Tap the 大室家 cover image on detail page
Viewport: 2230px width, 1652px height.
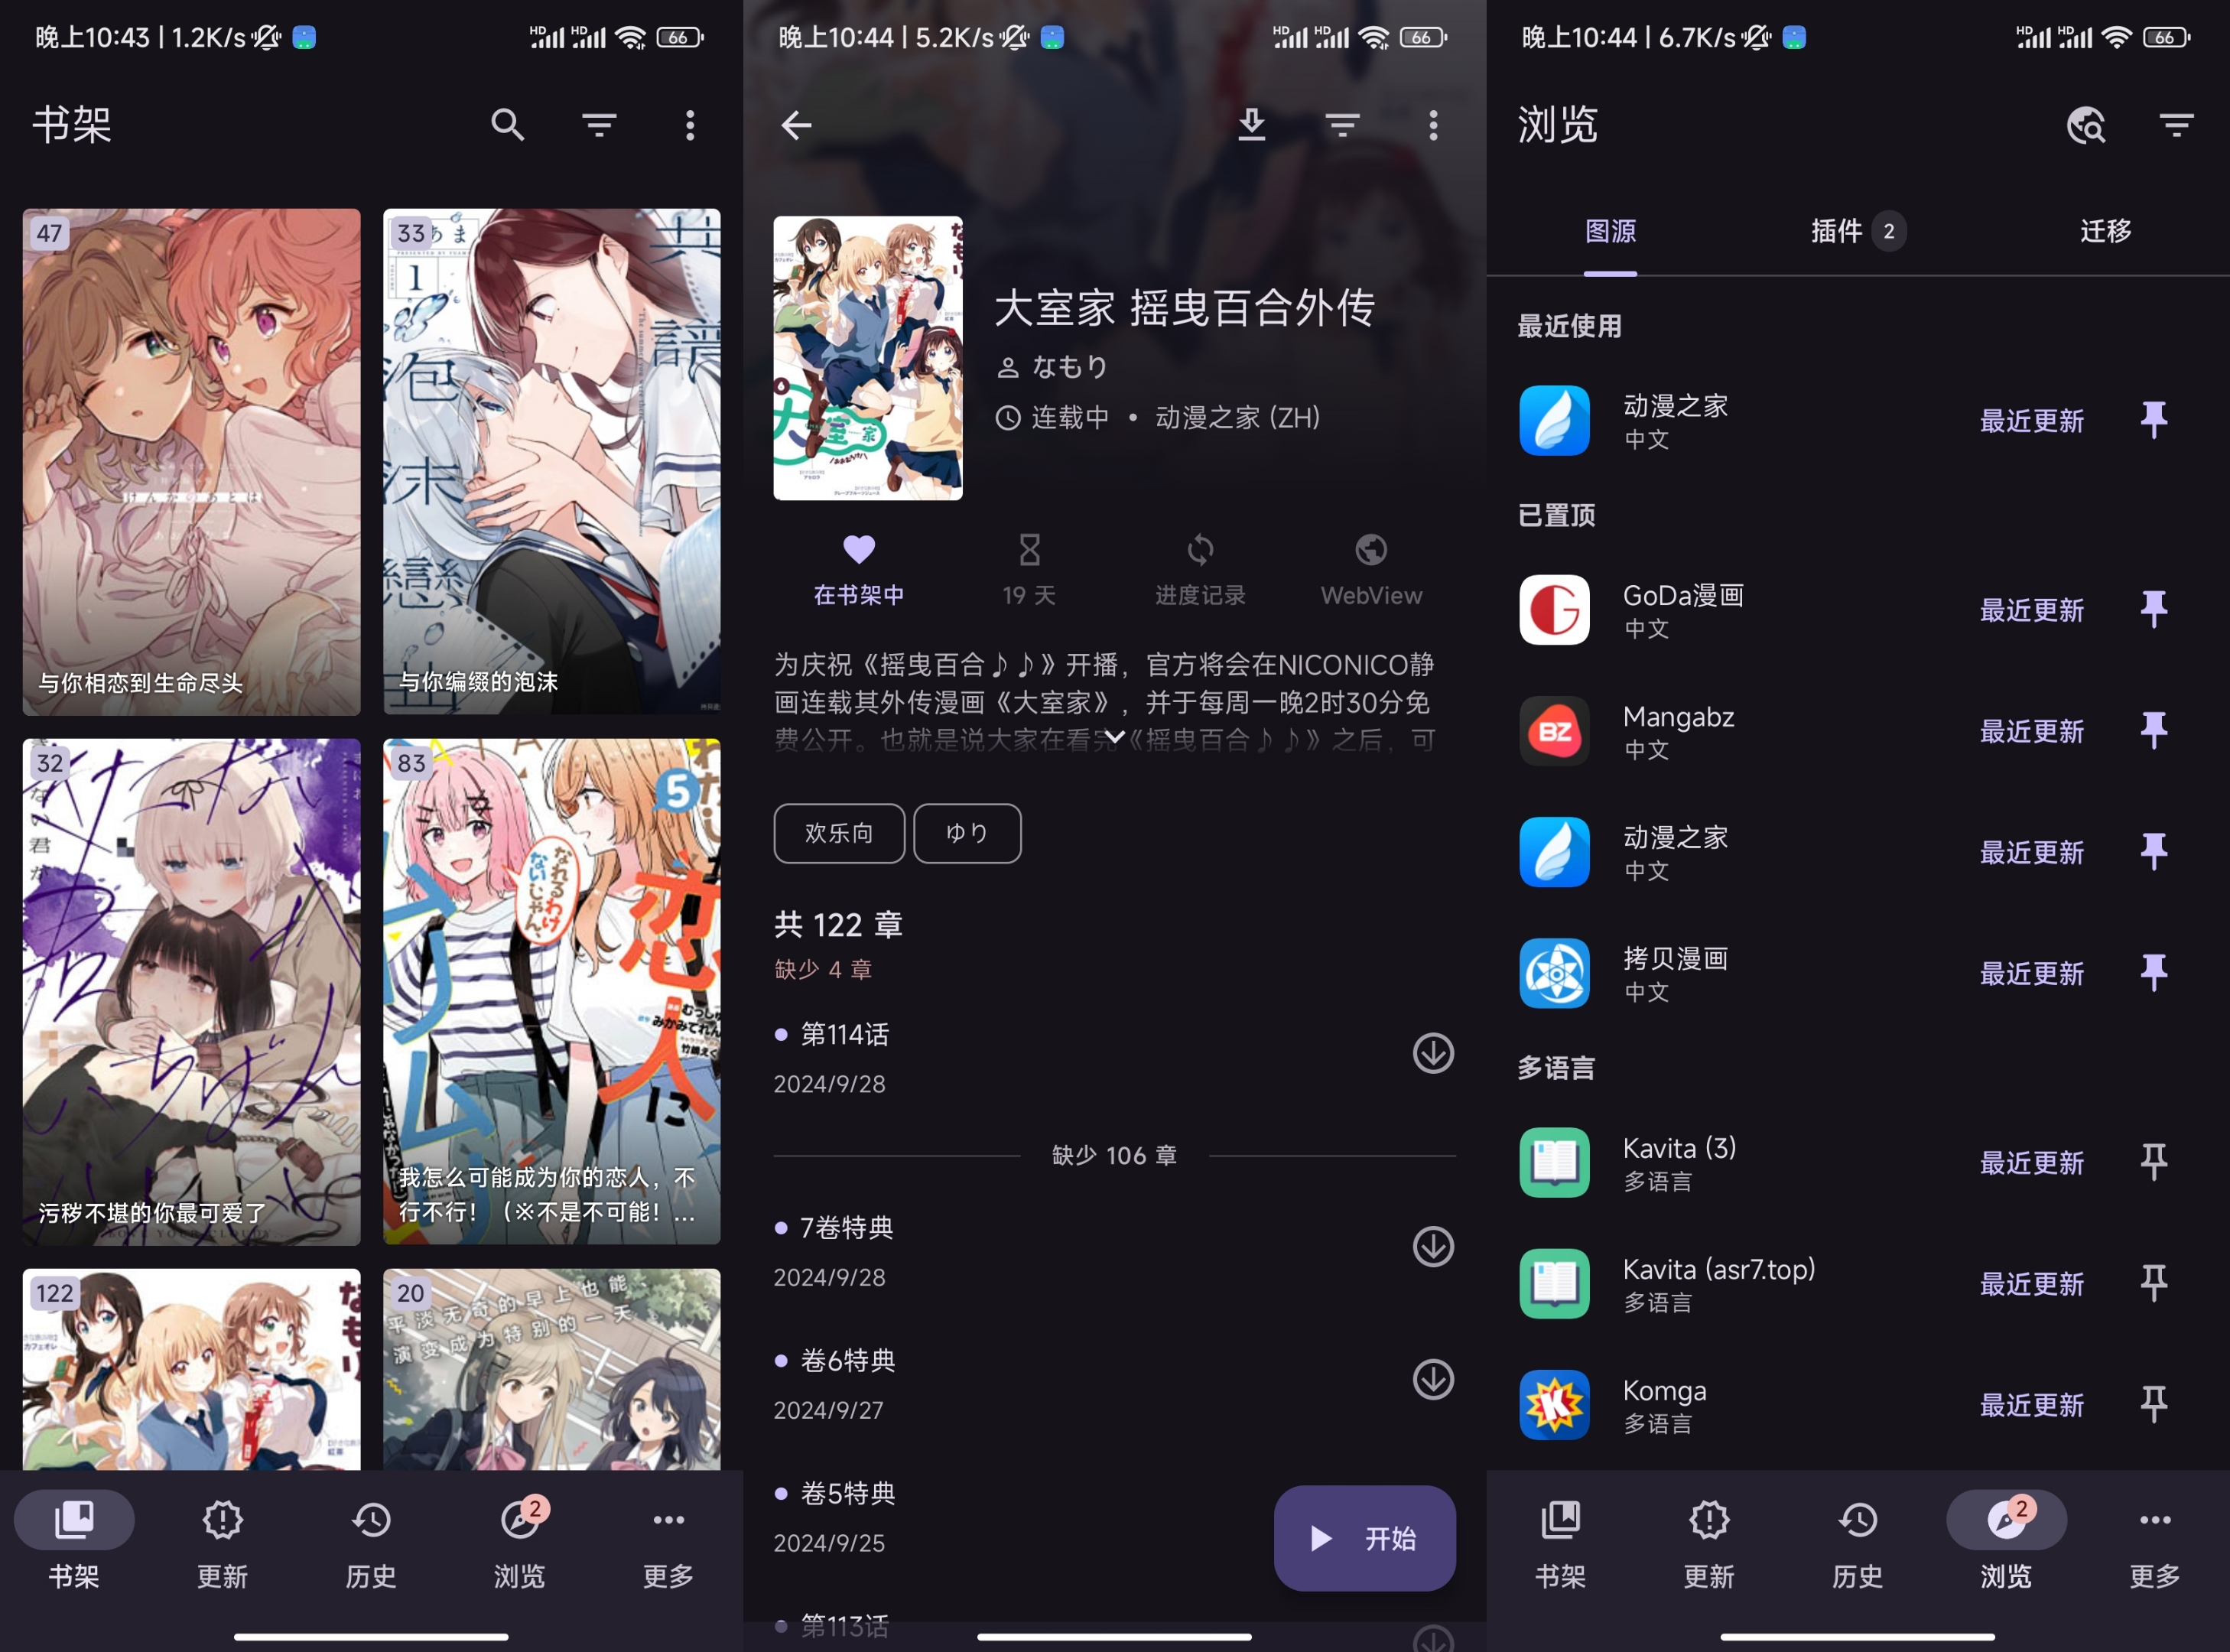pyautogui.click(x=868, y=358)
